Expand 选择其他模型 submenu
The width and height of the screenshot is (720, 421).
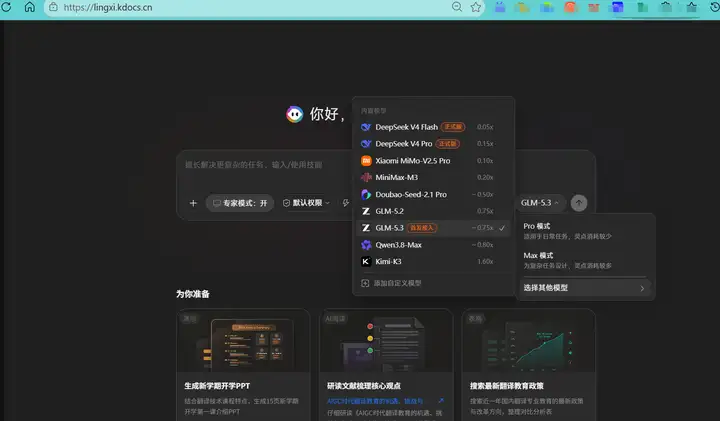(585, 288)
